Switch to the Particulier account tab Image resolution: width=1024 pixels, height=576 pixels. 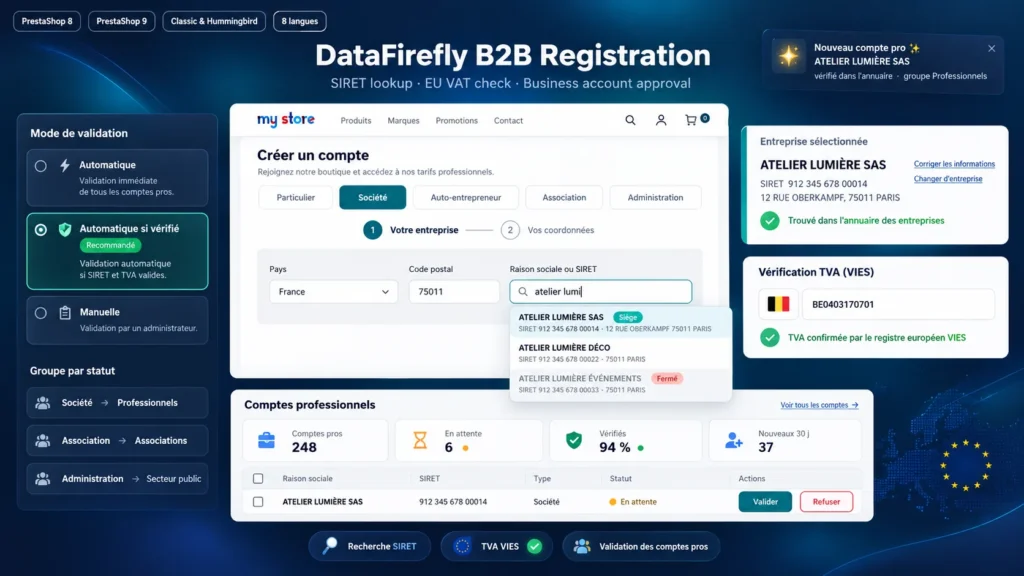(x=296, y=197)
